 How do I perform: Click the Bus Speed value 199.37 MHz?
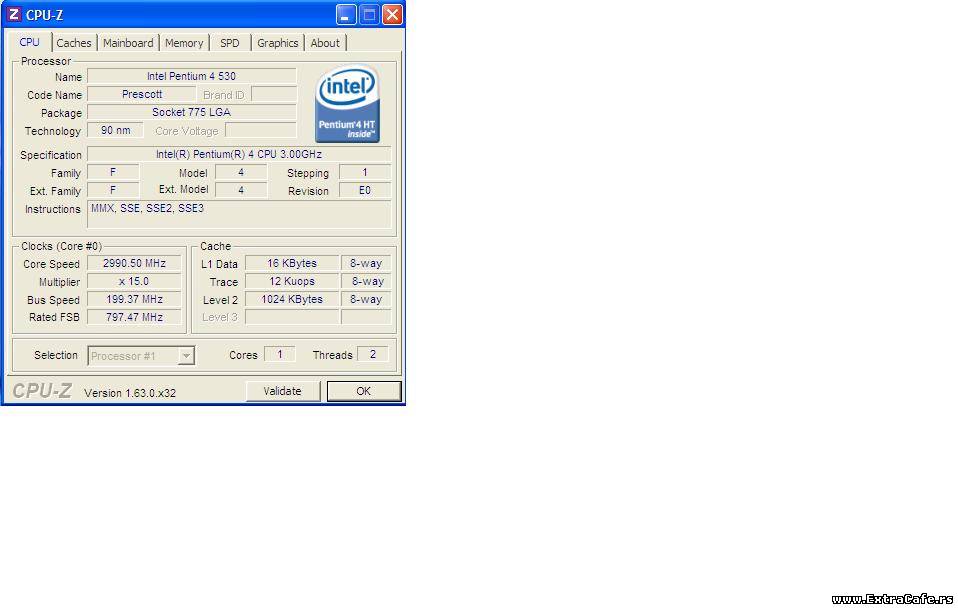[134, 299]
